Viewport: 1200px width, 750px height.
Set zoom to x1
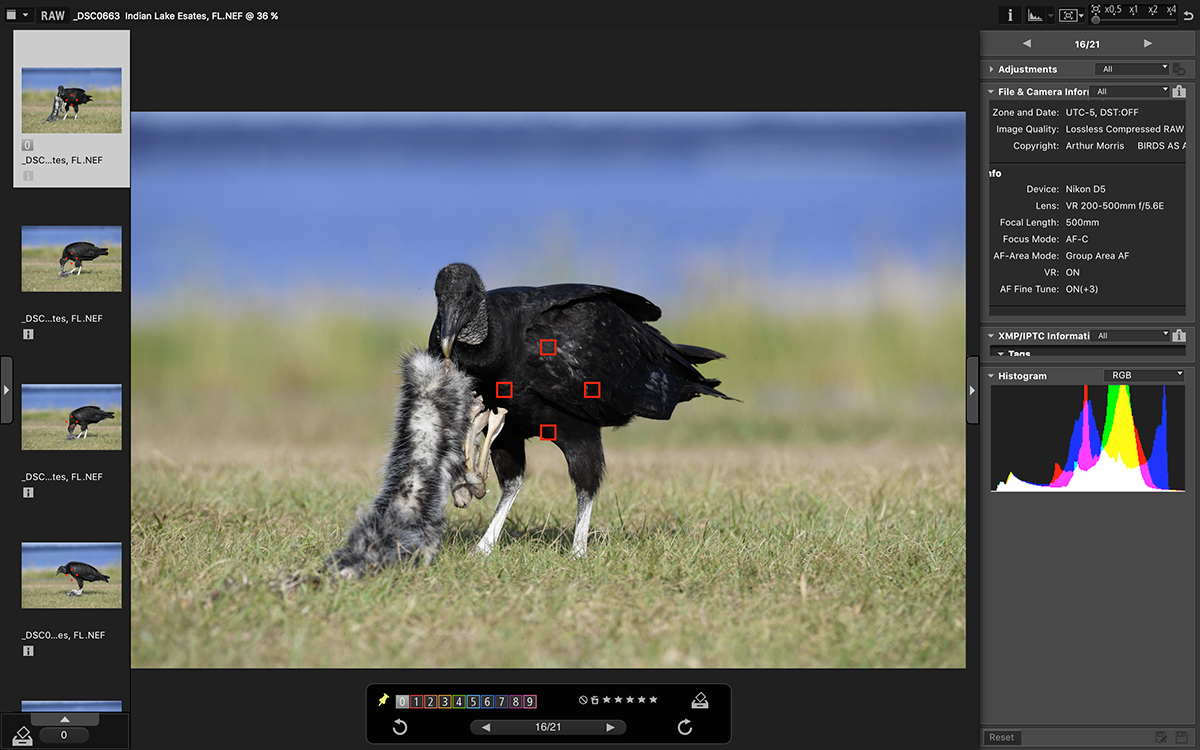point(1133,9)
